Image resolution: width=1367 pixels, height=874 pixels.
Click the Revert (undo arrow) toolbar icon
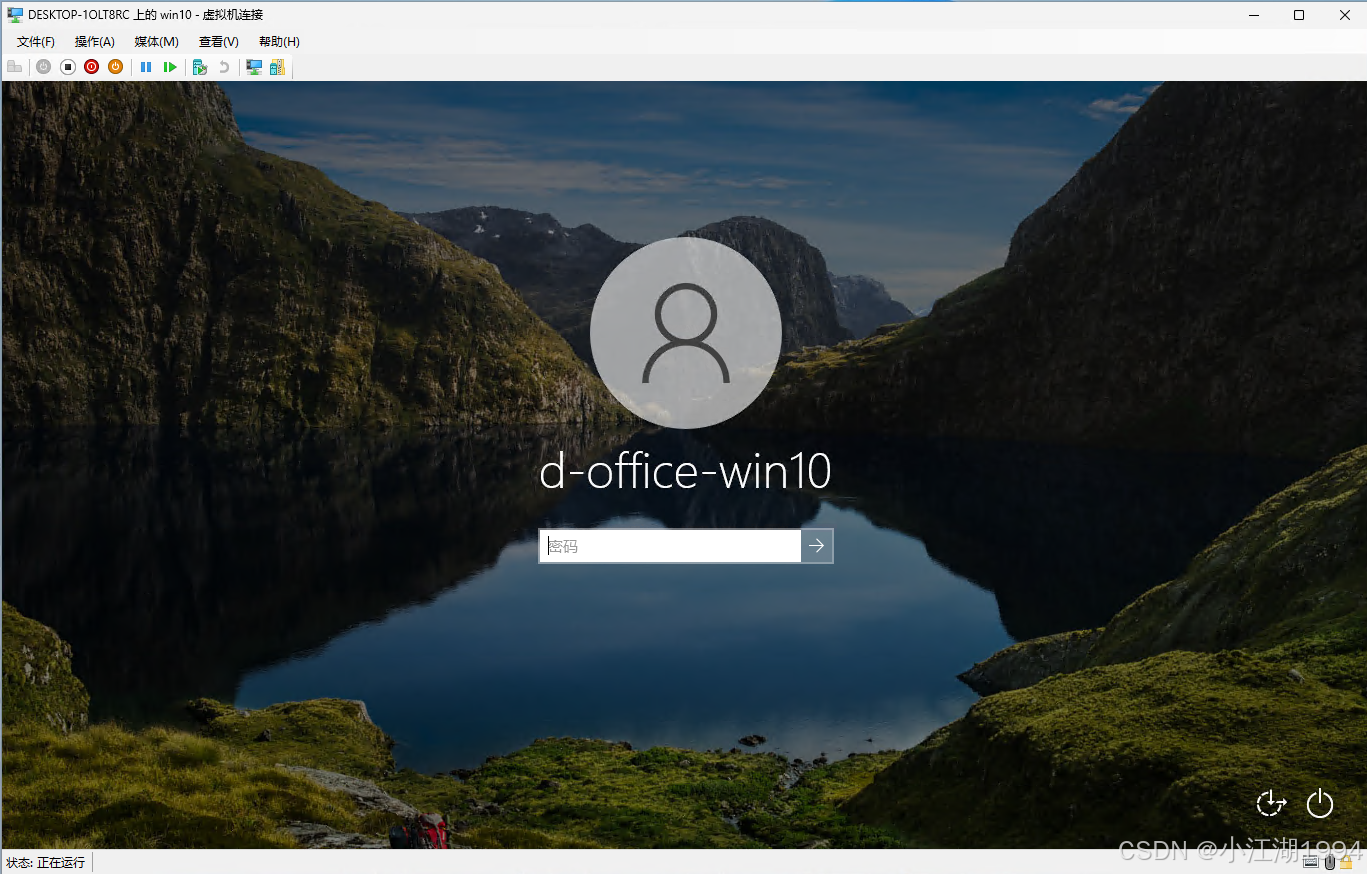click(x=224, y=67)
